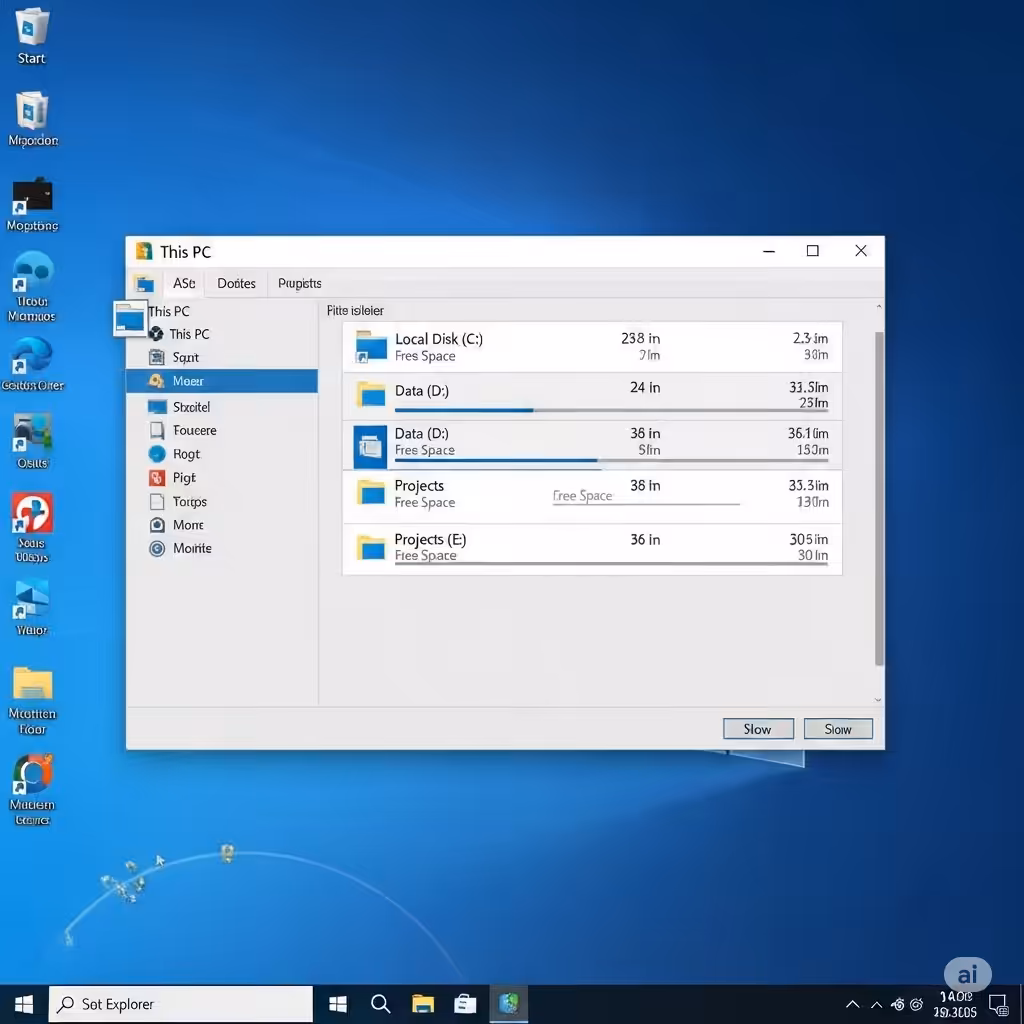
Task: Close the This PC window
Action: coord(861,251)
